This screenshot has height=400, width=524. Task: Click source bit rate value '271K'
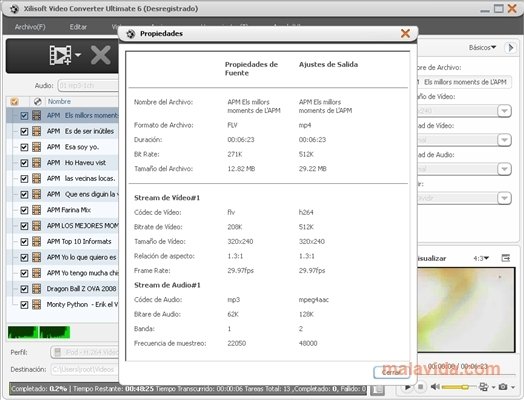235,154
